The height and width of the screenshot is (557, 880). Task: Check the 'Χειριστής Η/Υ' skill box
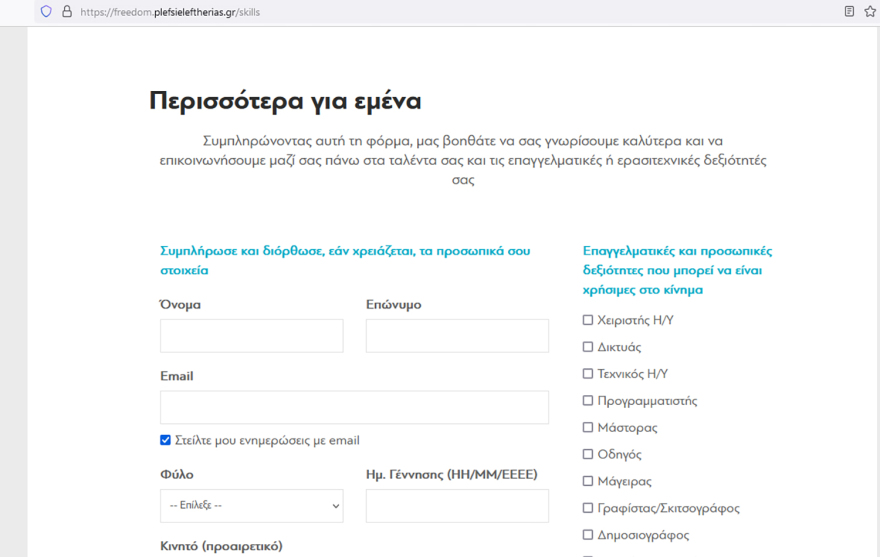pos(588,320)
